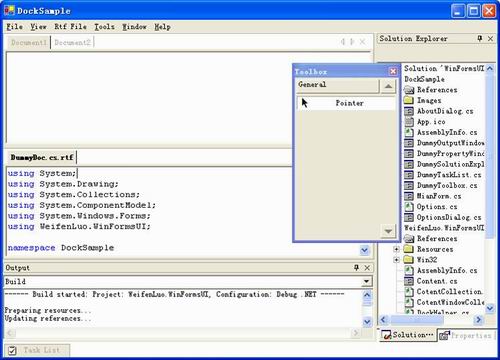Click the DummyPropertyWindow file icon
The width and height of the screenshot is (500, 360).
[409, 153]
